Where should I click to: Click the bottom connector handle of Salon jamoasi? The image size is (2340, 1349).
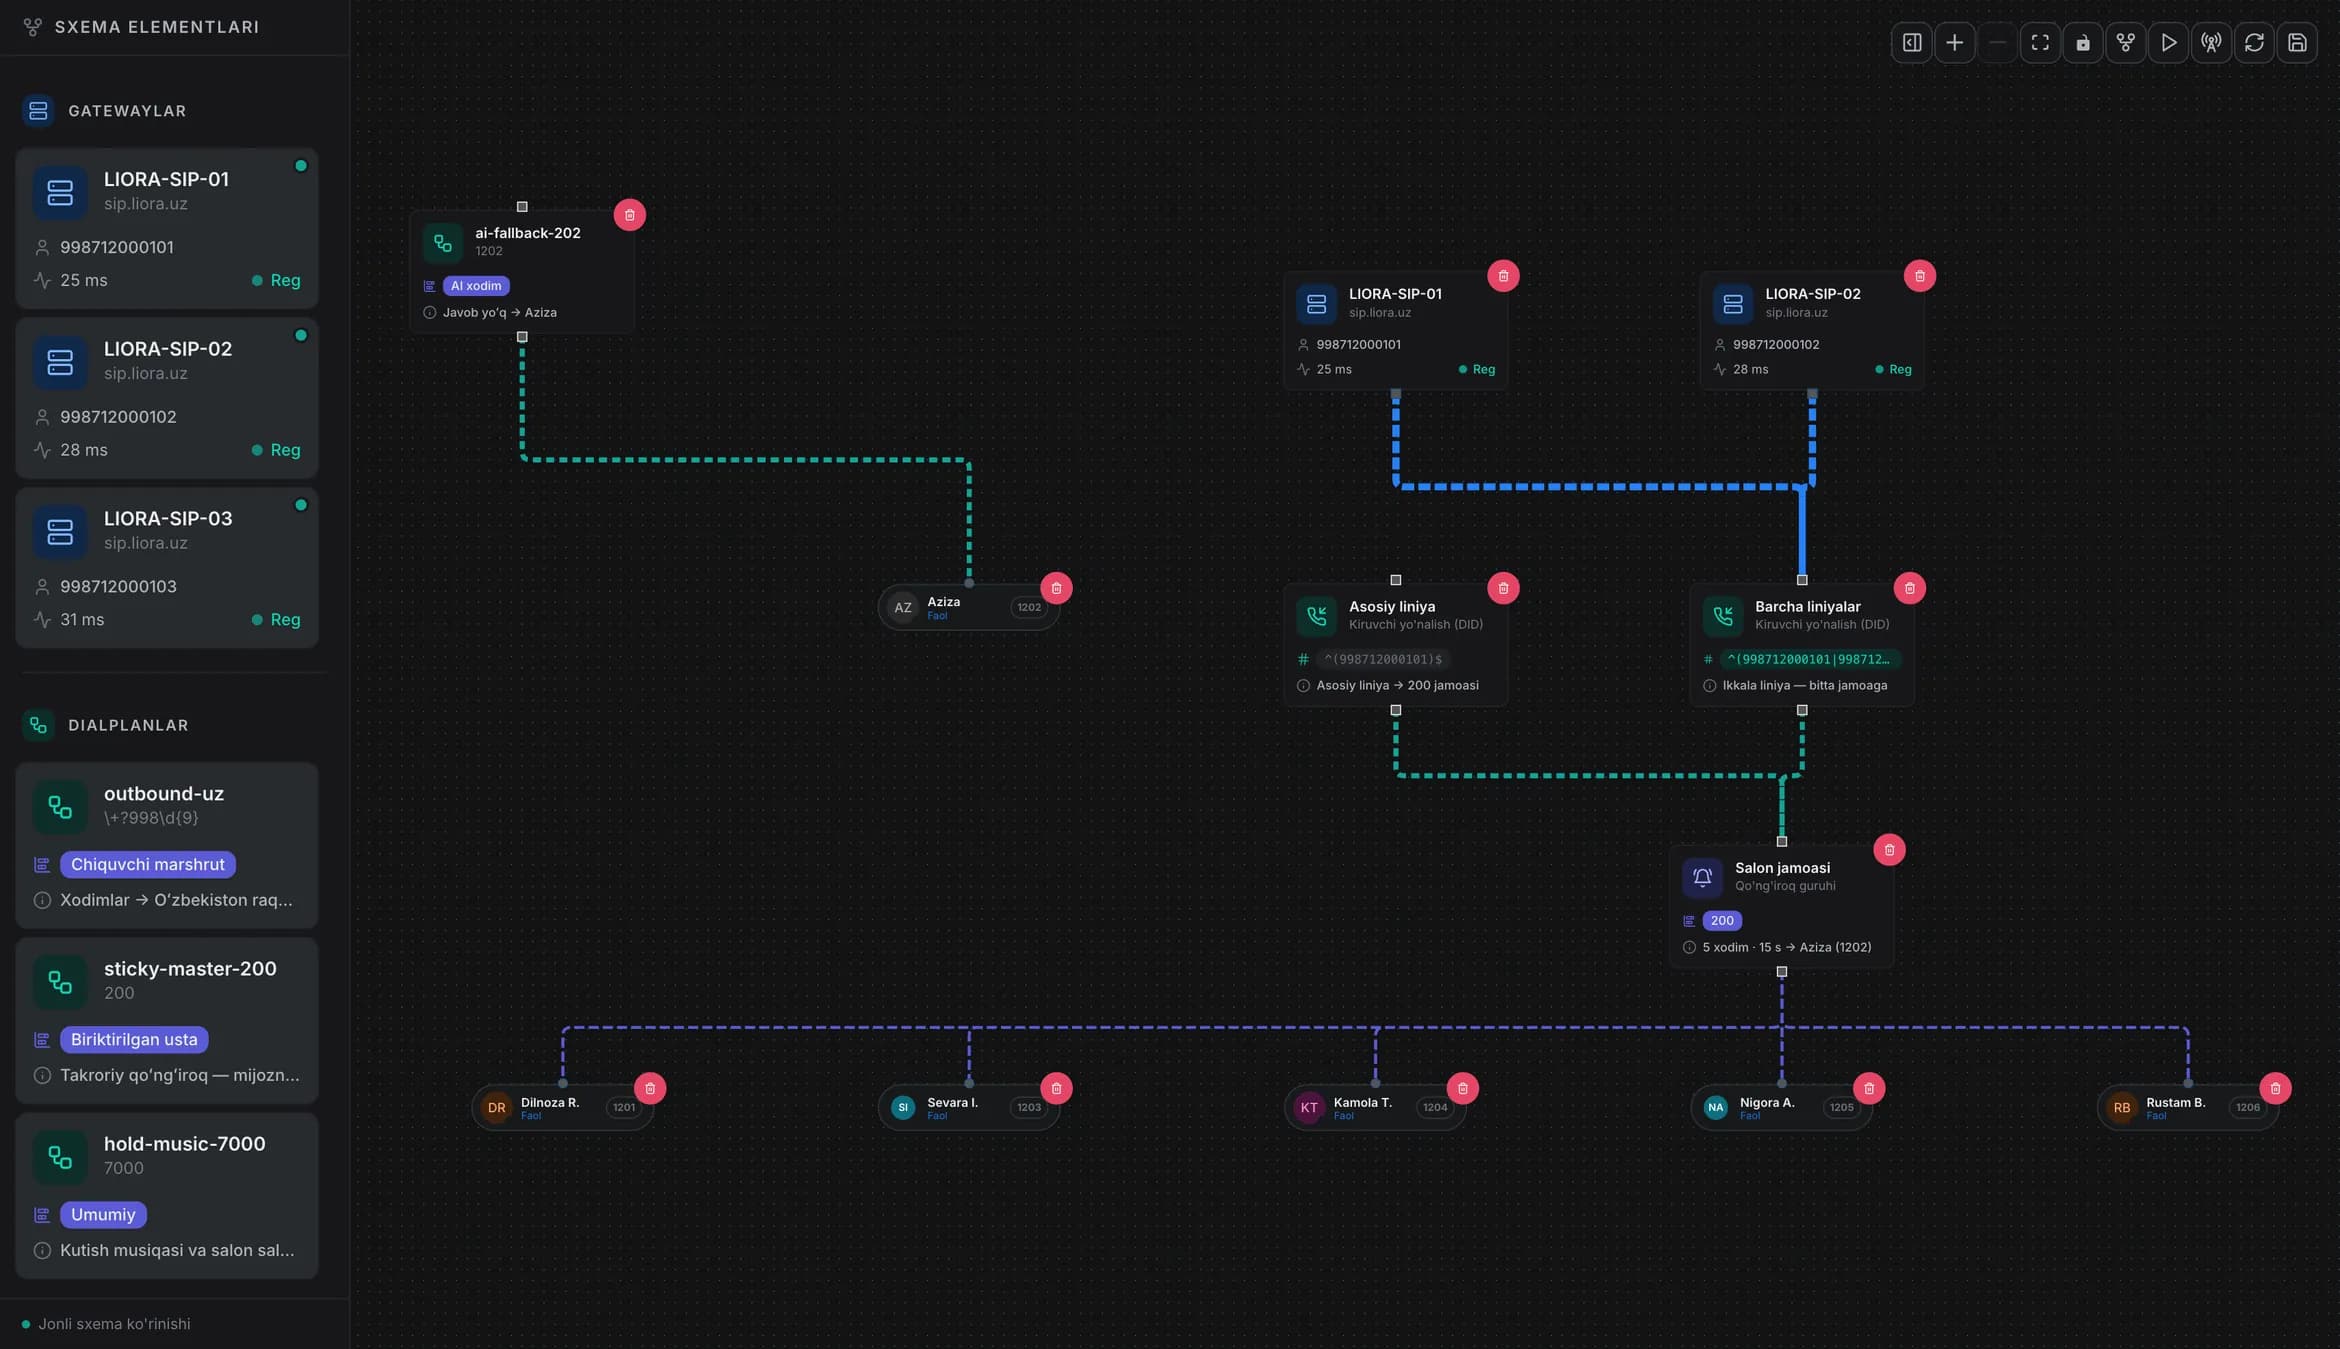click(x=1782, y=972)
